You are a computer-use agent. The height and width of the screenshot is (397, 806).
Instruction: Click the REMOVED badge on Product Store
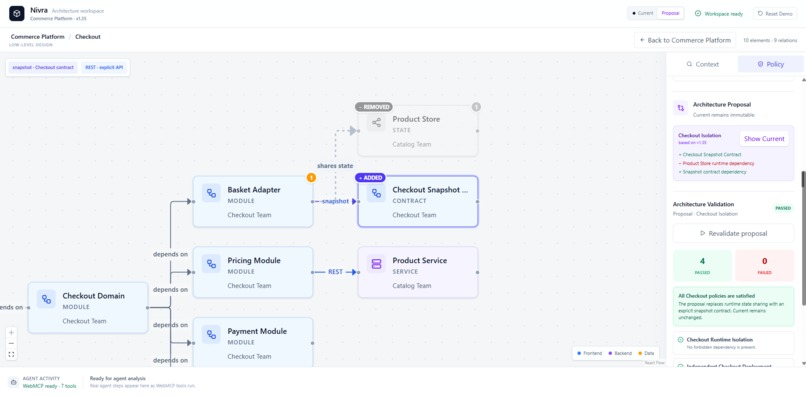(374, 107)
